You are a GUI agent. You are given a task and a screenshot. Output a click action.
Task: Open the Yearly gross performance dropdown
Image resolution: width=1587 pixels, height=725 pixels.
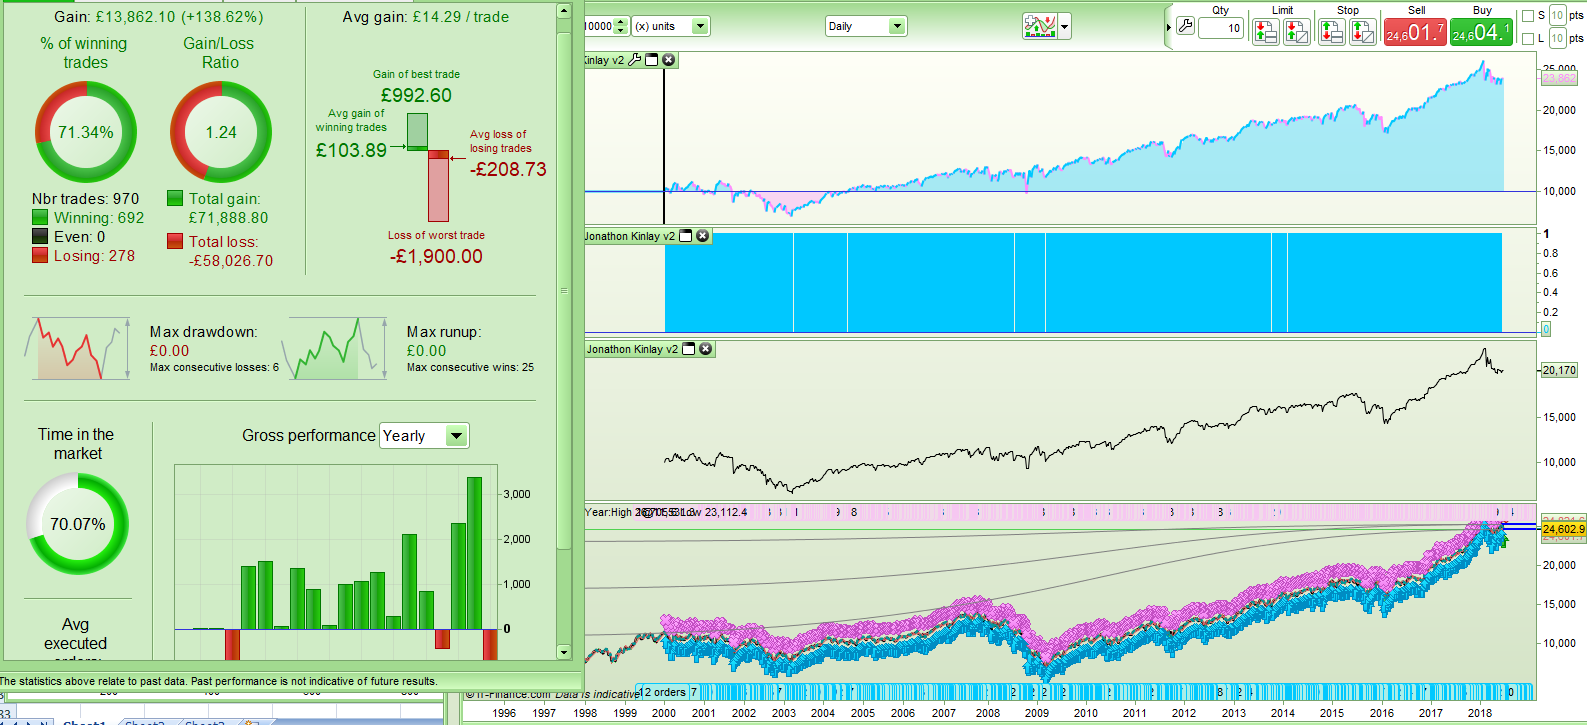tap(424, 436)
